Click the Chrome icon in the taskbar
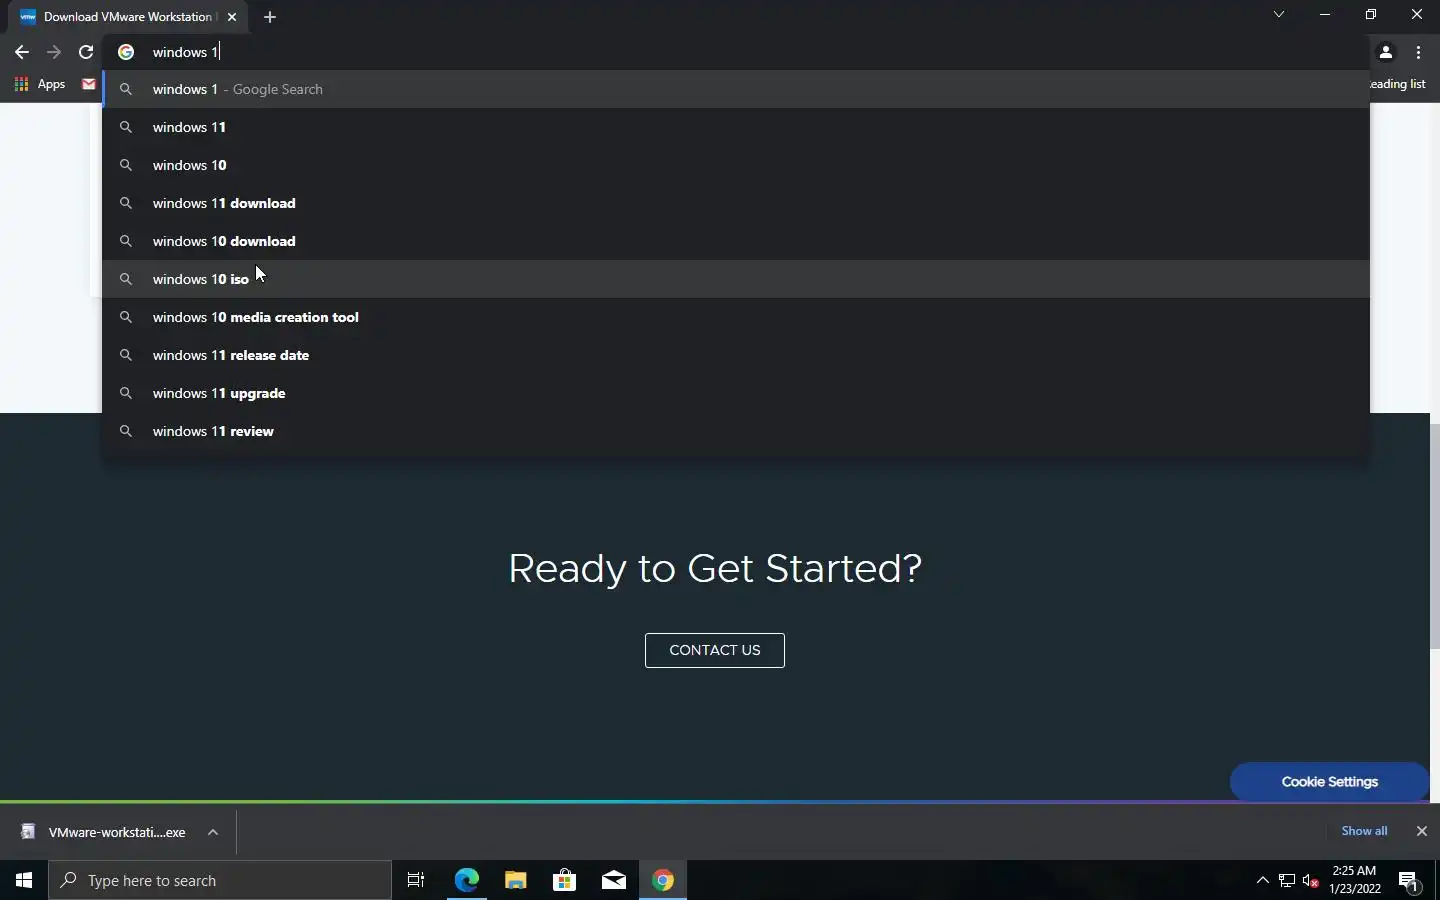This screenshot has width=1440, height=900. pos(663,880)
